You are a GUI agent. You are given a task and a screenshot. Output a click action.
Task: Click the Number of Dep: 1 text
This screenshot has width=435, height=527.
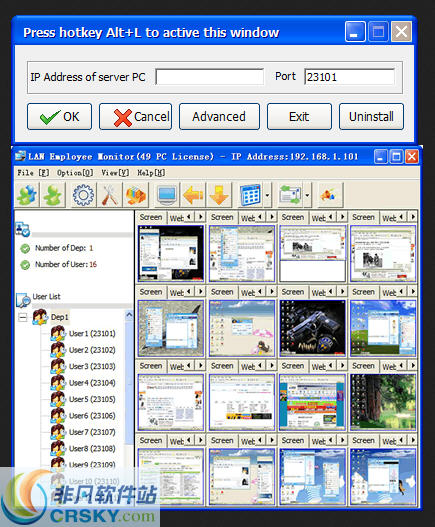point(64,248)
